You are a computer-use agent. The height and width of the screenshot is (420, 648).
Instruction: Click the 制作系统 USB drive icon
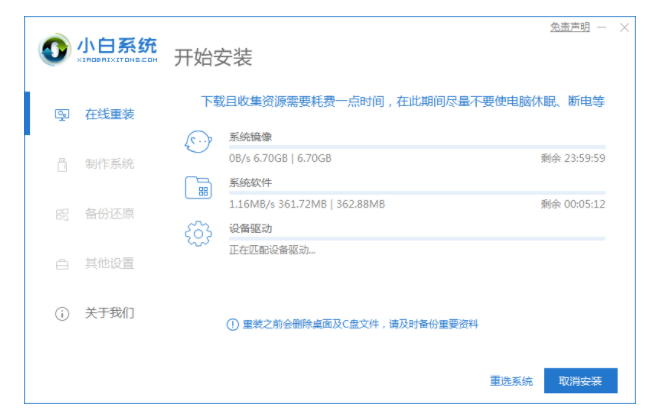[x=62, y=164]
